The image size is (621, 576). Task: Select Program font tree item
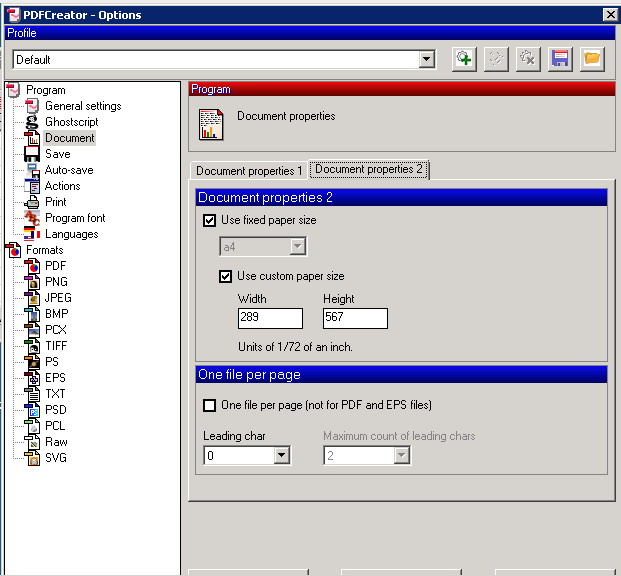click(x=75, y=218)
